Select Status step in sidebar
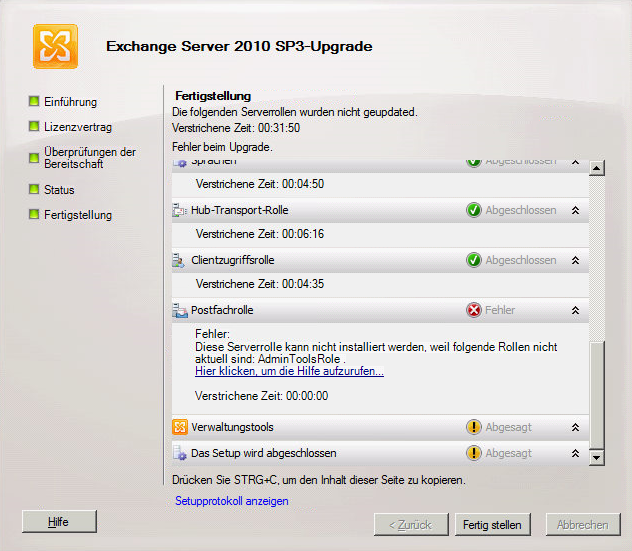The image size is (632, 551). point(59,189)
